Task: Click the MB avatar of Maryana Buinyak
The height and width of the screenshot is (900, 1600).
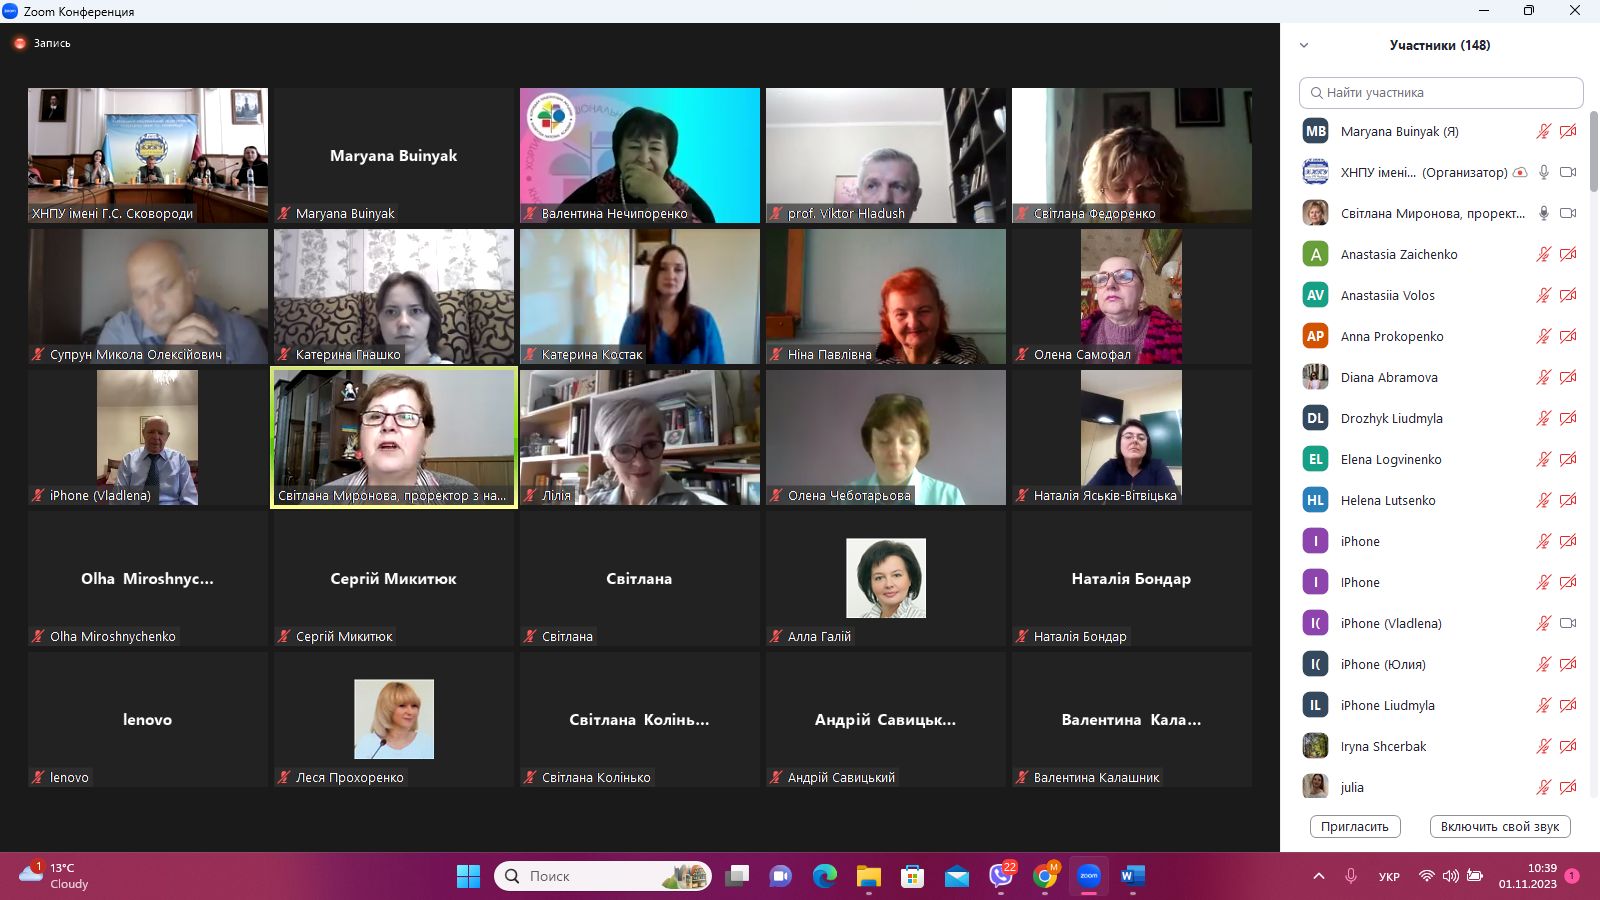Action: [x=1315, y=131]
